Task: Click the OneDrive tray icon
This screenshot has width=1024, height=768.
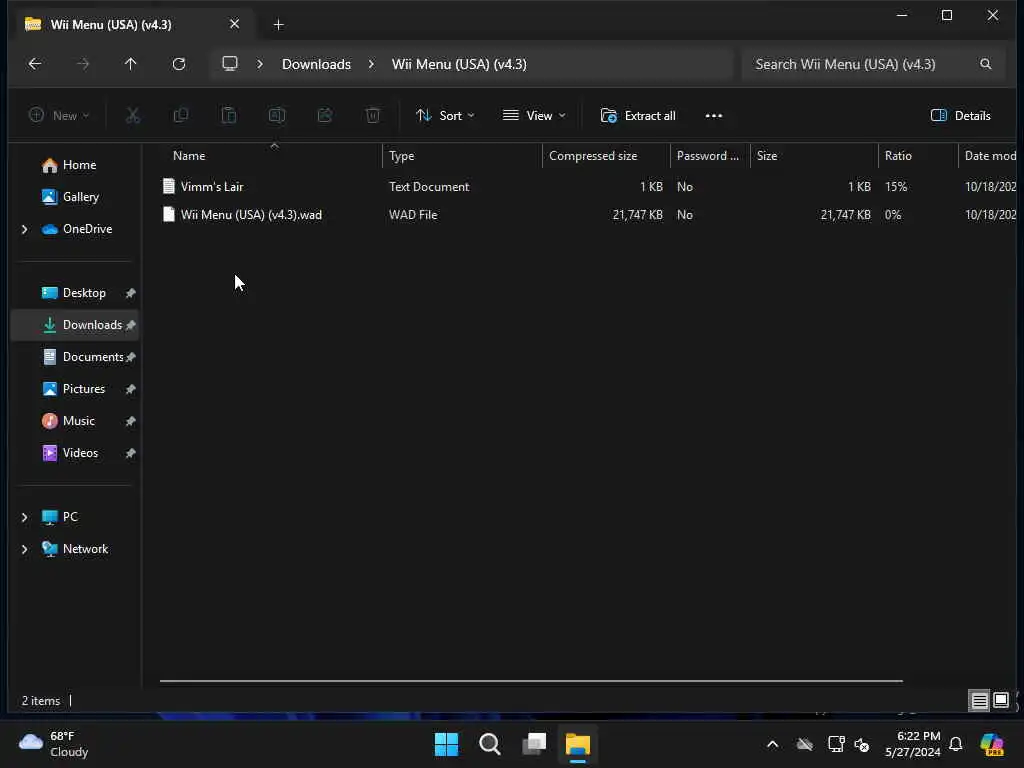Action: (x=805, y=744)
